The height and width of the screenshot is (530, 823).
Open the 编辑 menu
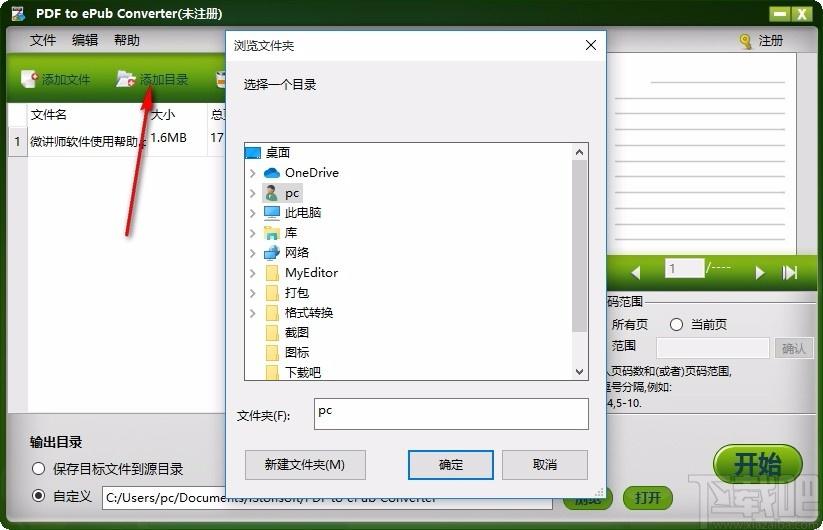coord(85,40)
